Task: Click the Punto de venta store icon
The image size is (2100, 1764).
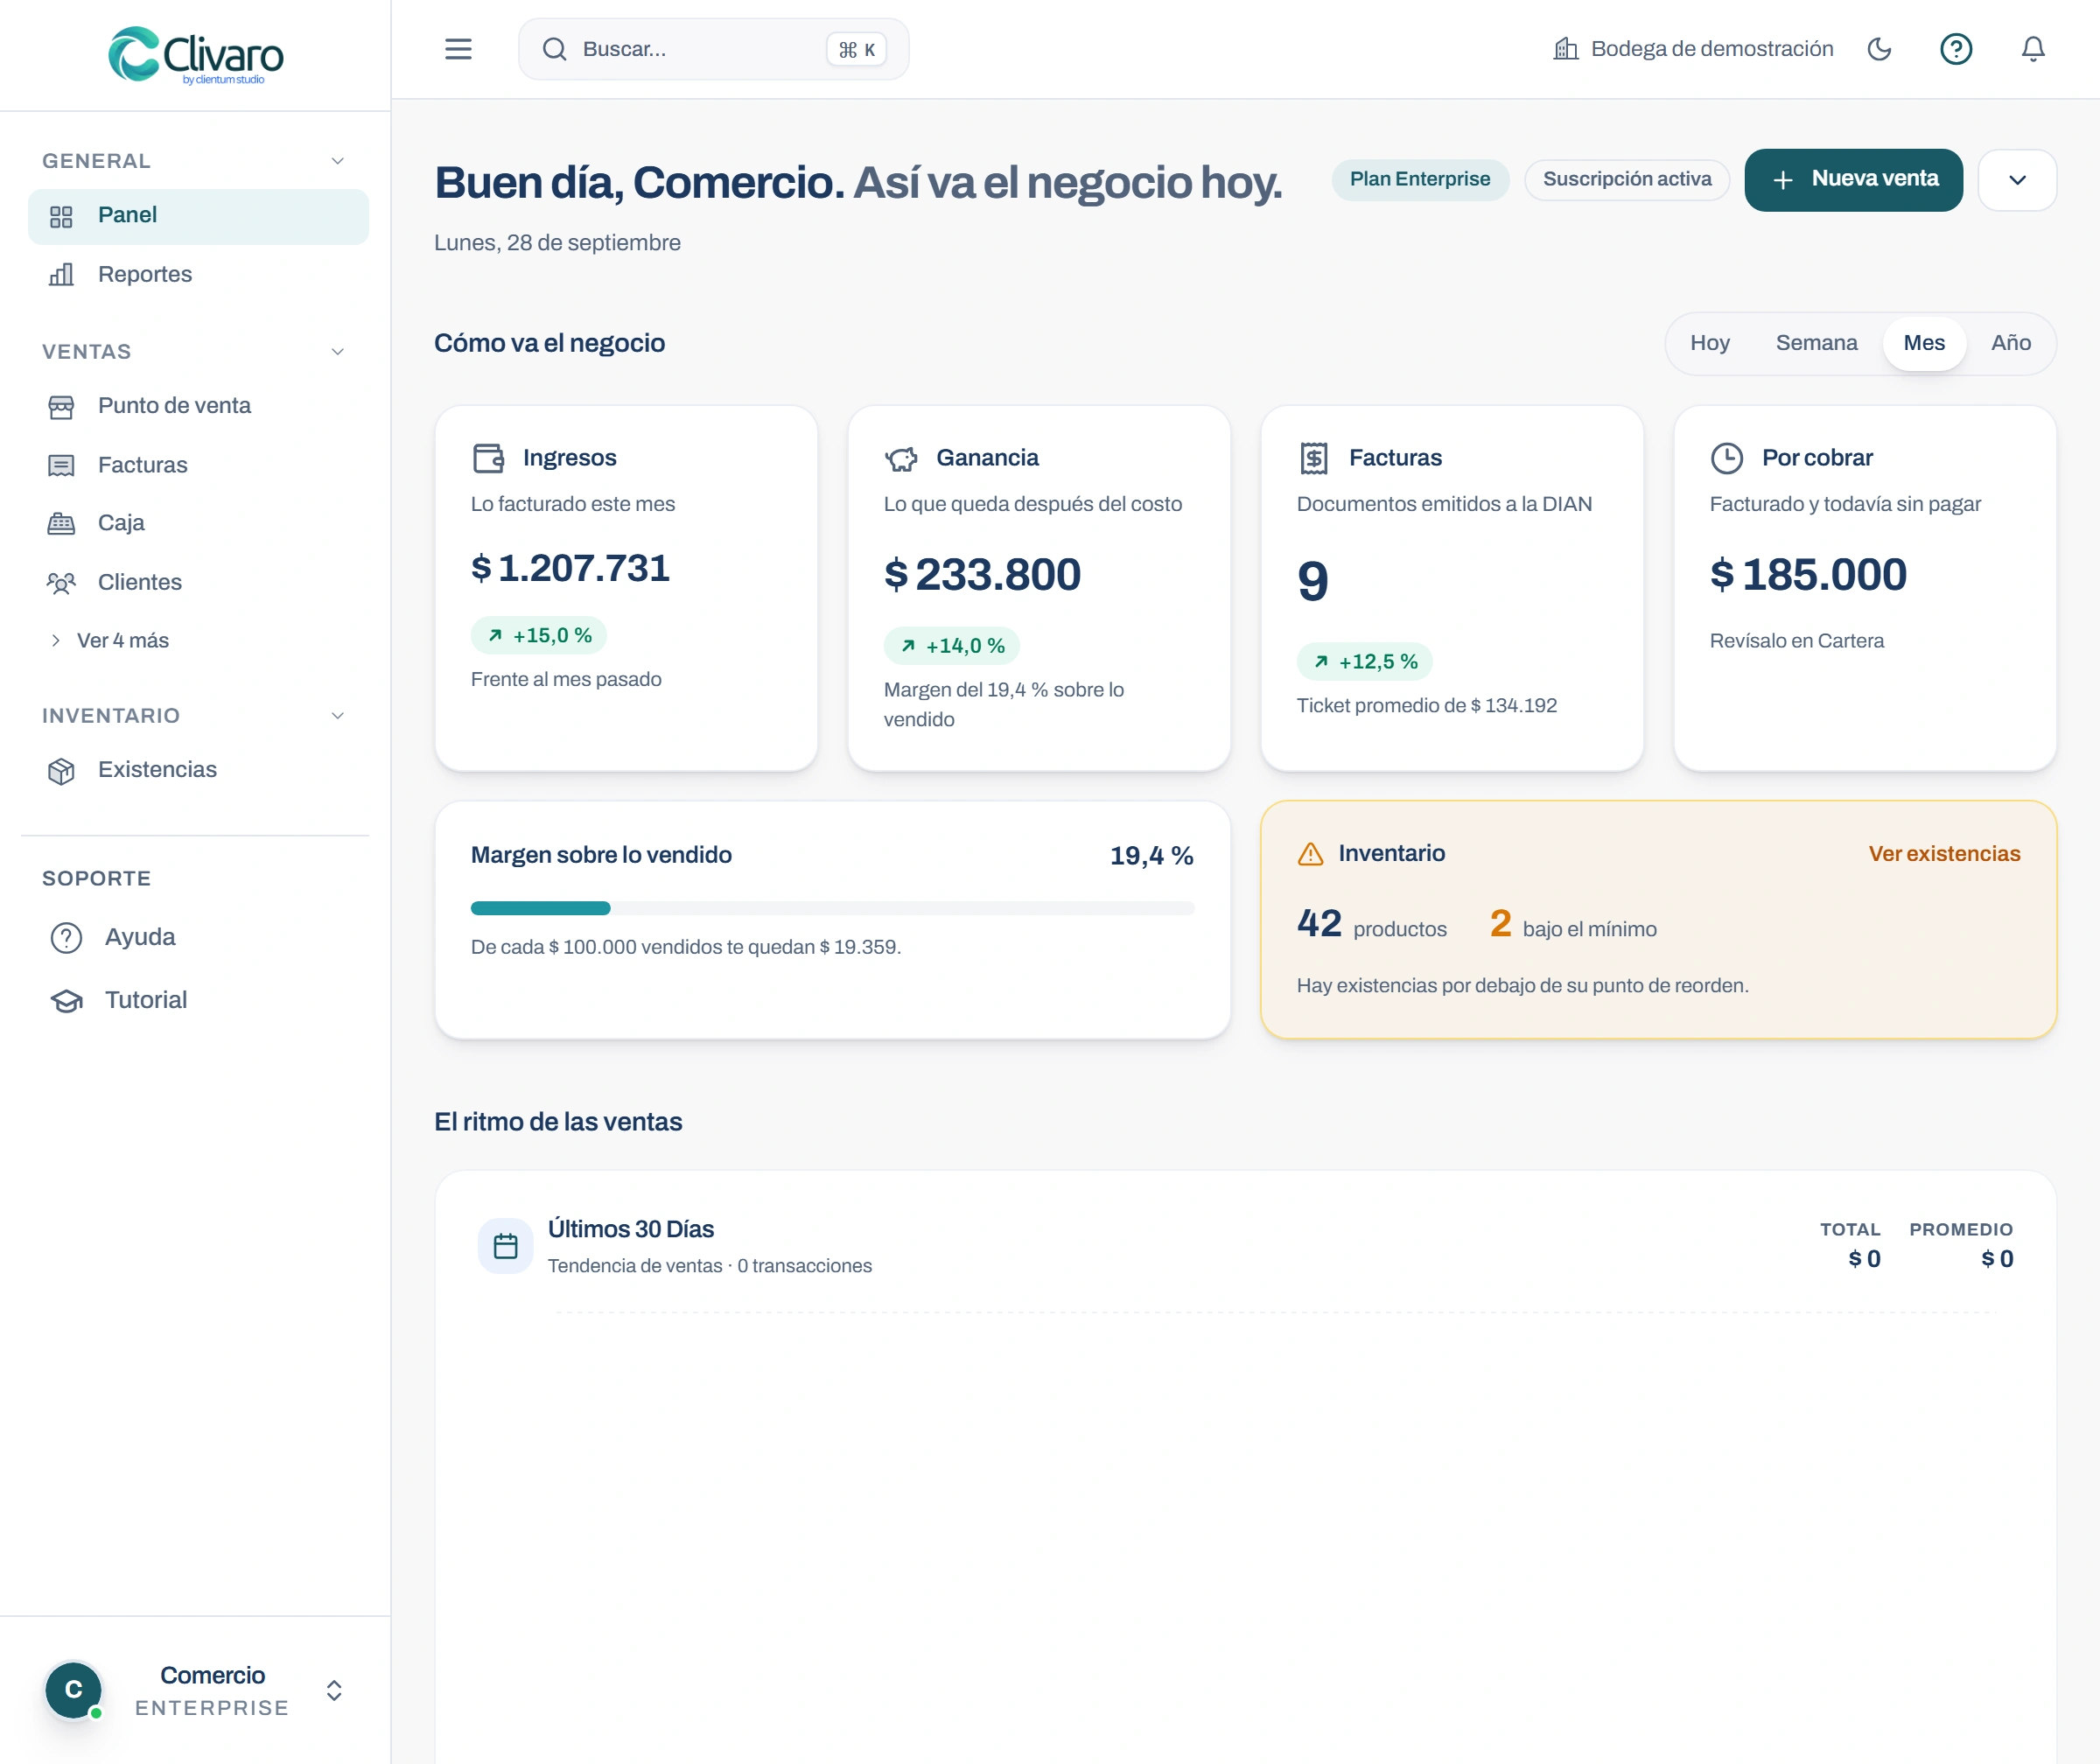Action: click(x=61, y=406)
